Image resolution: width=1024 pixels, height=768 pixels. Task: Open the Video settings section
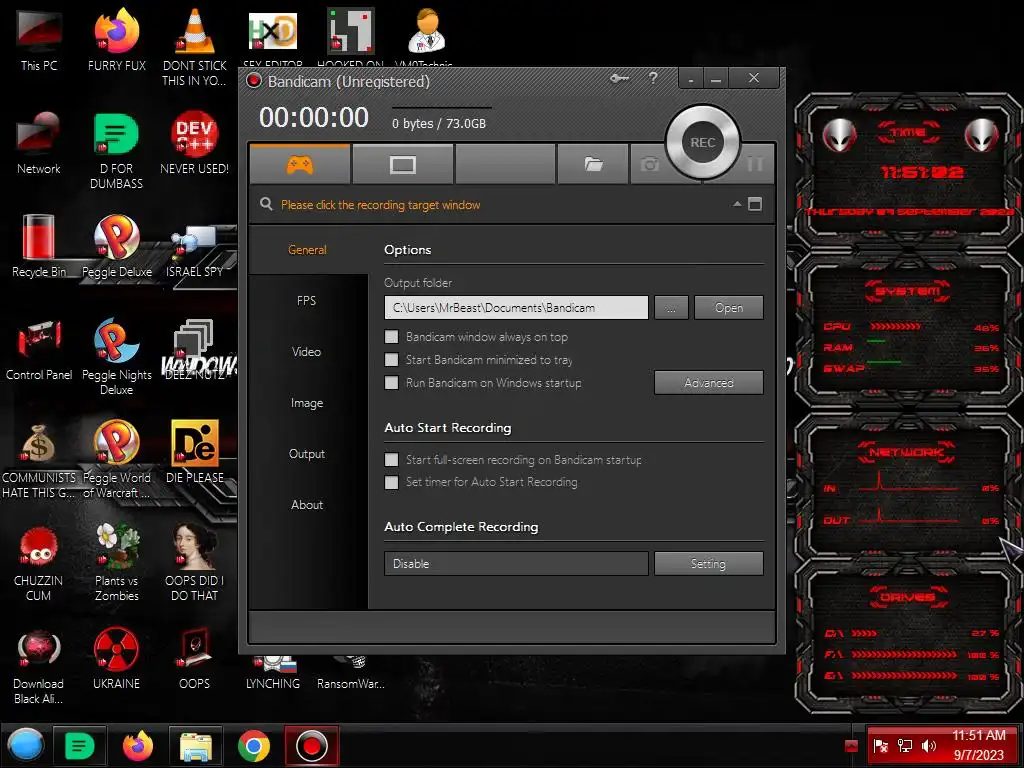click(x=306, y=351)
